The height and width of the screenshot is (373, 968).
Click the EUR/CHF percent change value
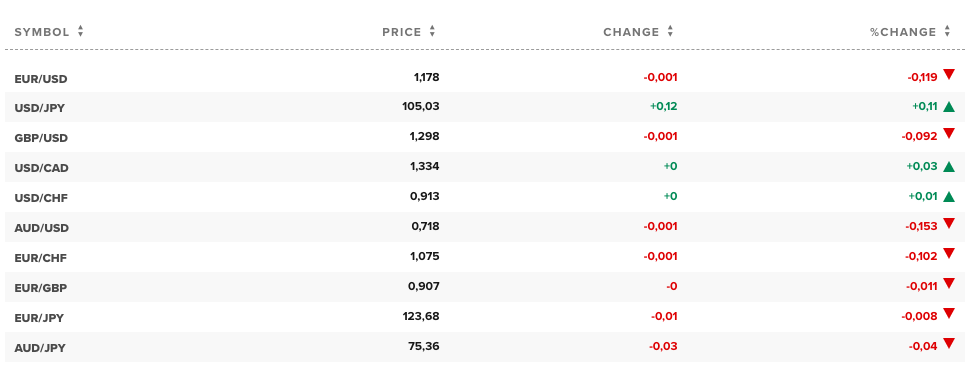point(921,256)
